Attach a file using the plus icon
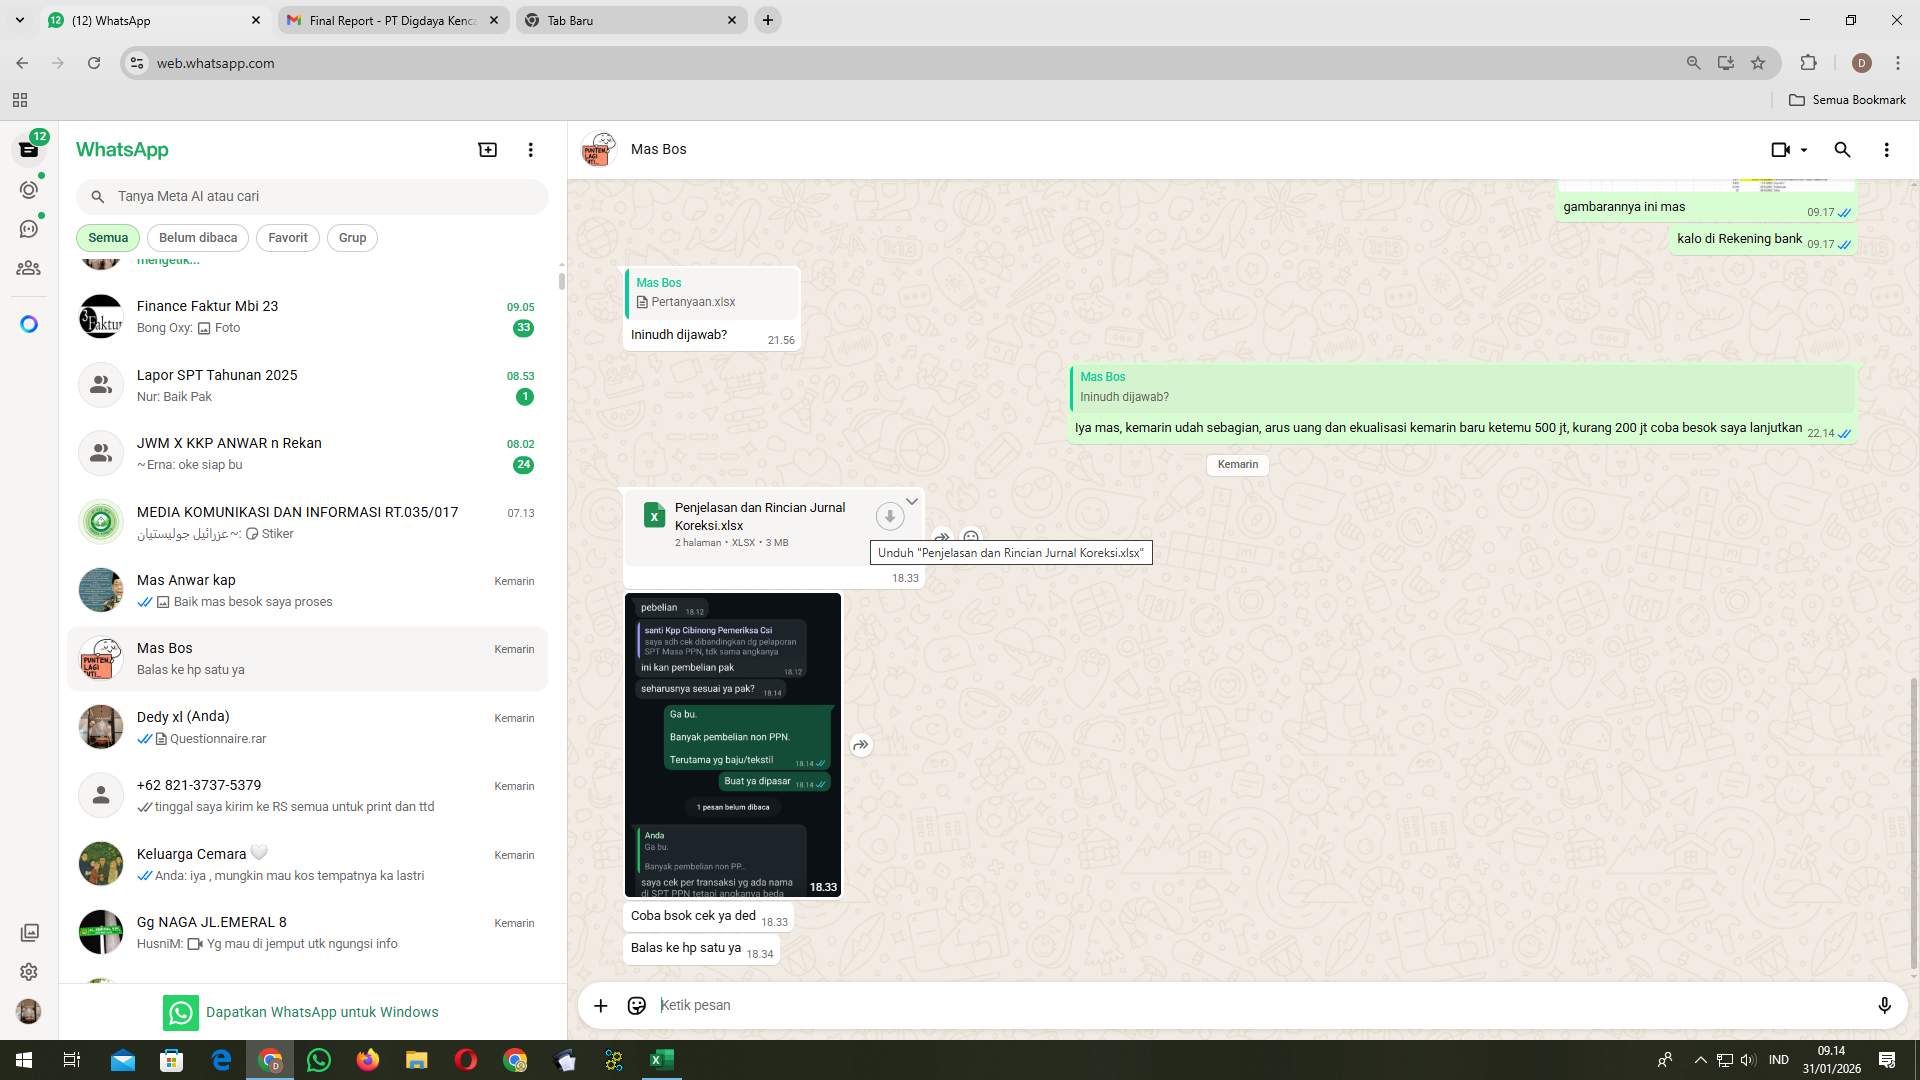The height and width of the screenshot is (1080, 1920). (x=600, y=1005)
